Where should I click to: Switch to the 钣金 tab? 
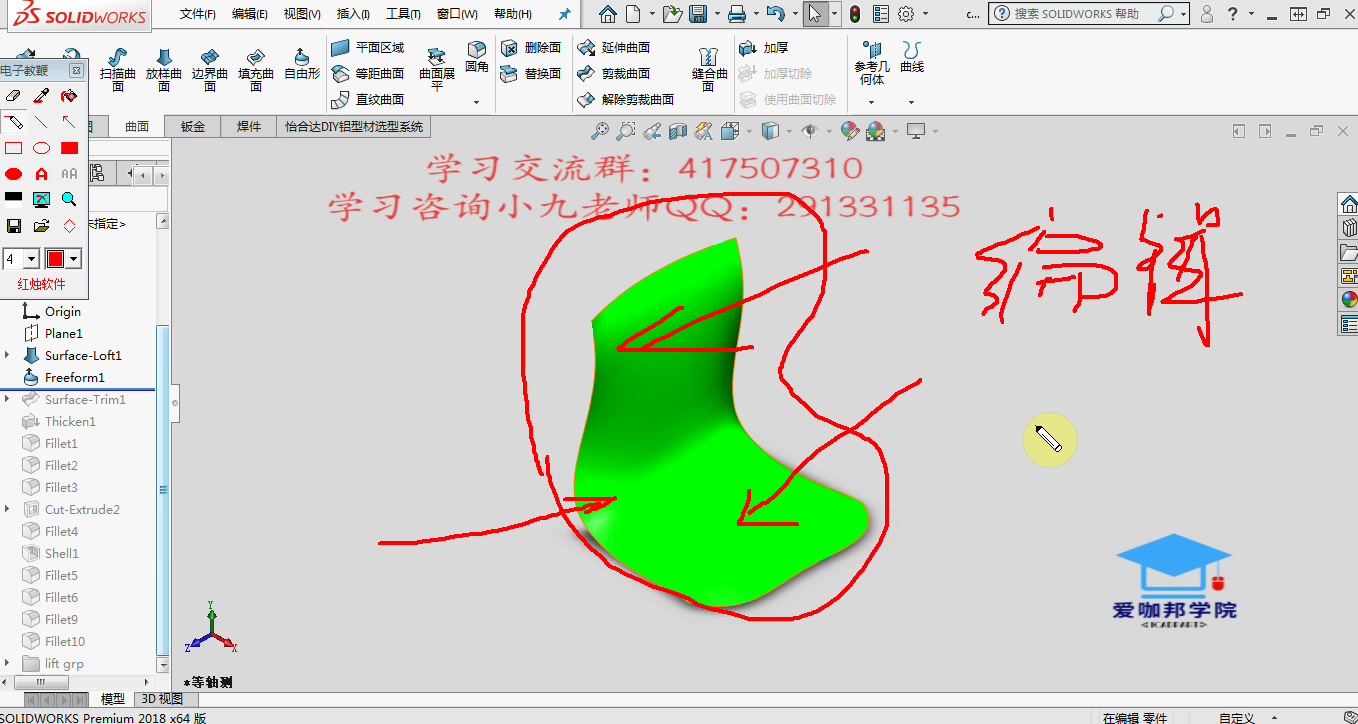(x=193, y=127)
